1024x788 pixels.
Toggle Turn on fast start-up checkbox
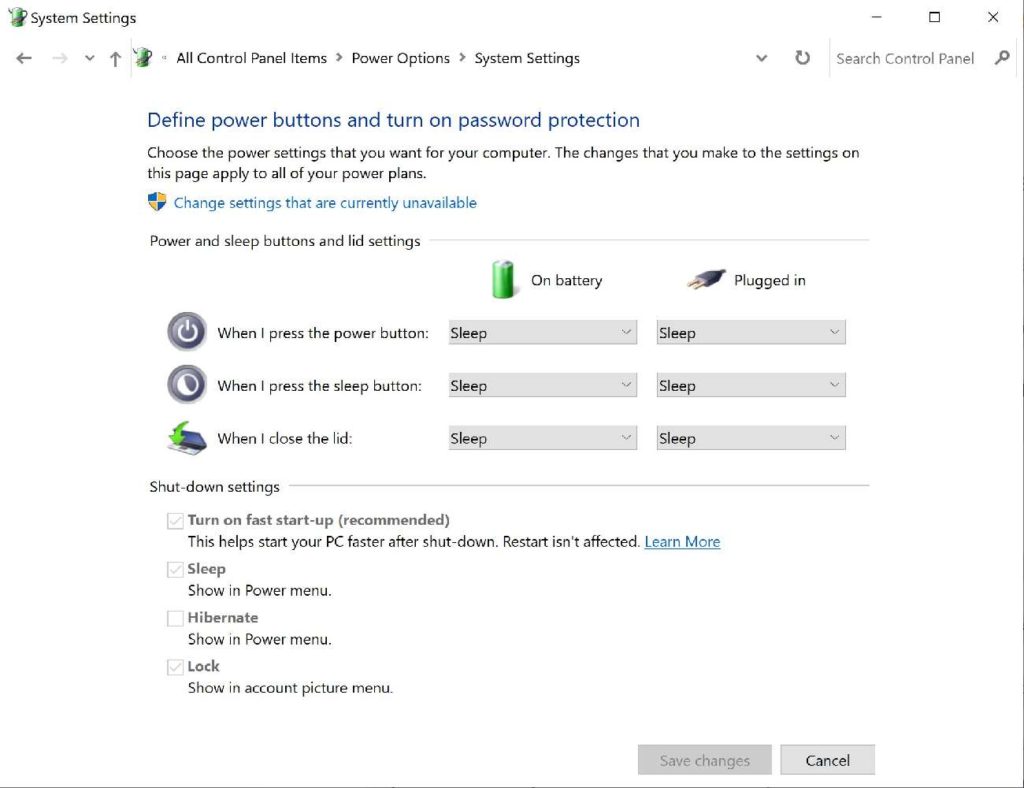click(x=175, y=521)
